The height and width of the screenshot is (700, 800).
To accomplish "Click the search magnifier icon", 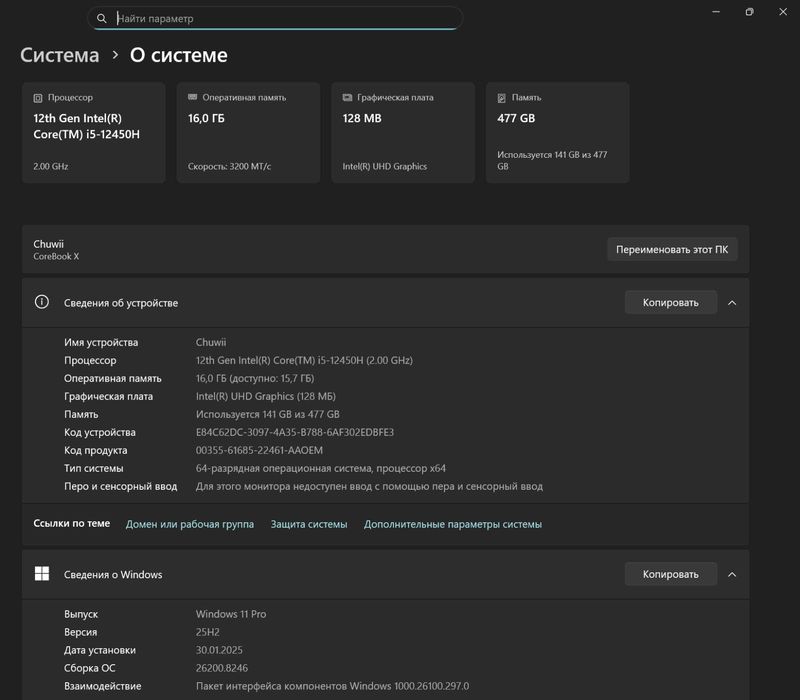I will [102, 18].
